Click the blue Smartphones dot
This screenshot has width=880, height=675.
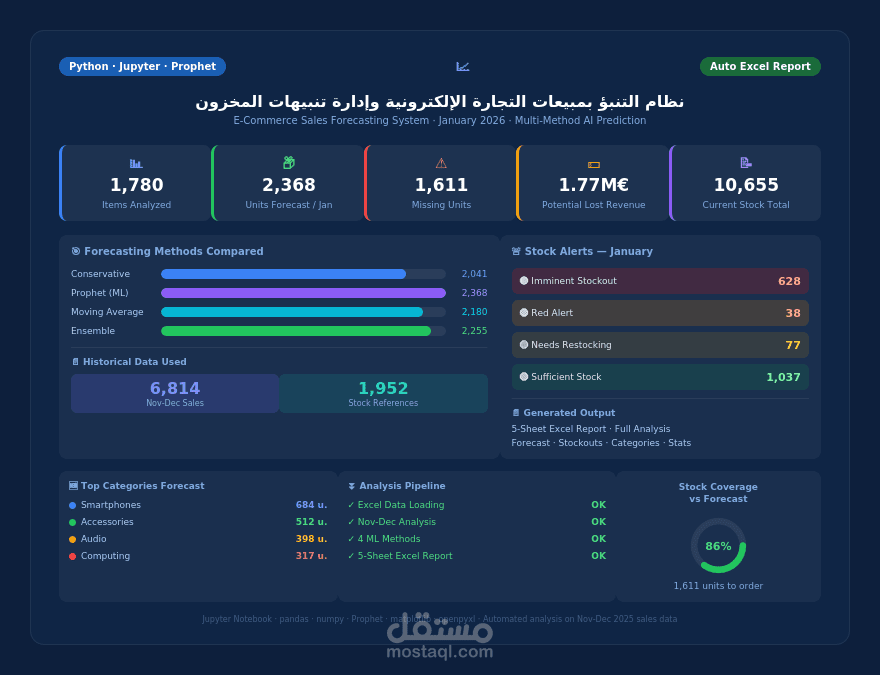[72, 506]
